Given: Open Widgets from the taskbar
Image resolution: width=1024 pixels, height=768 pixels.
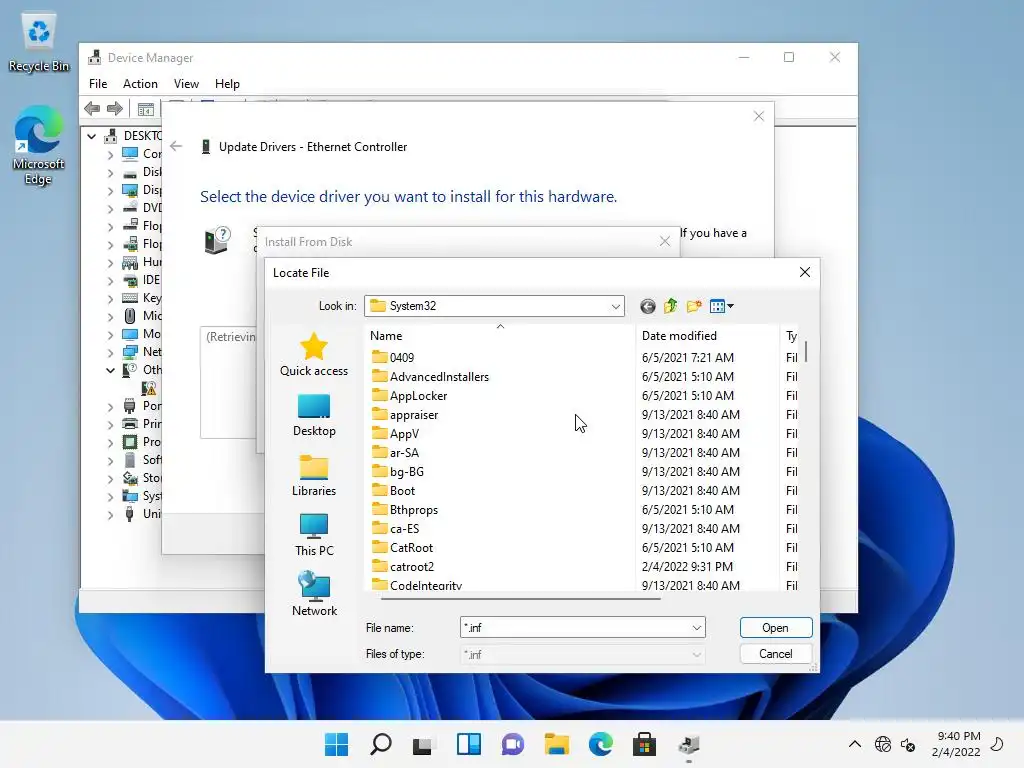Looking at the screenshot, I should click(x=468, y=744).
